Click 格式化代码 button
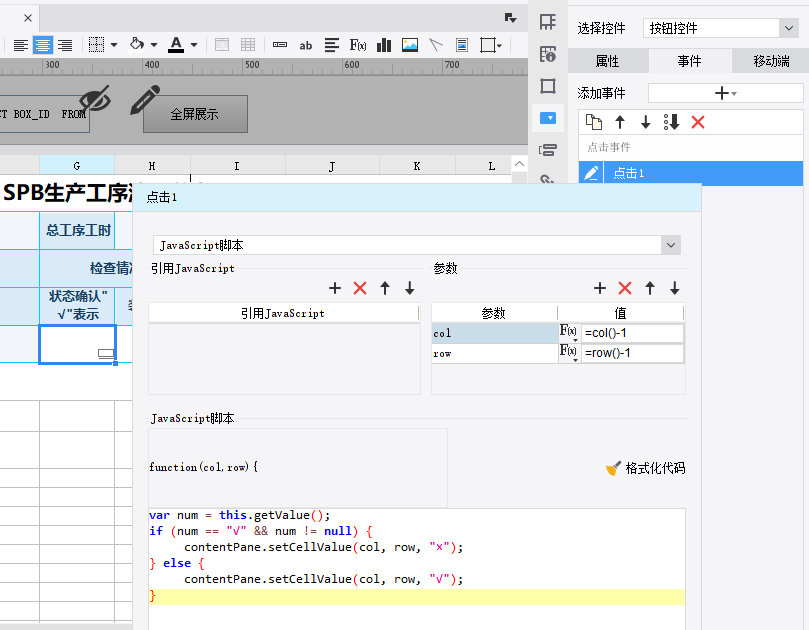The height and width of the screenshot is (630, 809). click(645, 468)
